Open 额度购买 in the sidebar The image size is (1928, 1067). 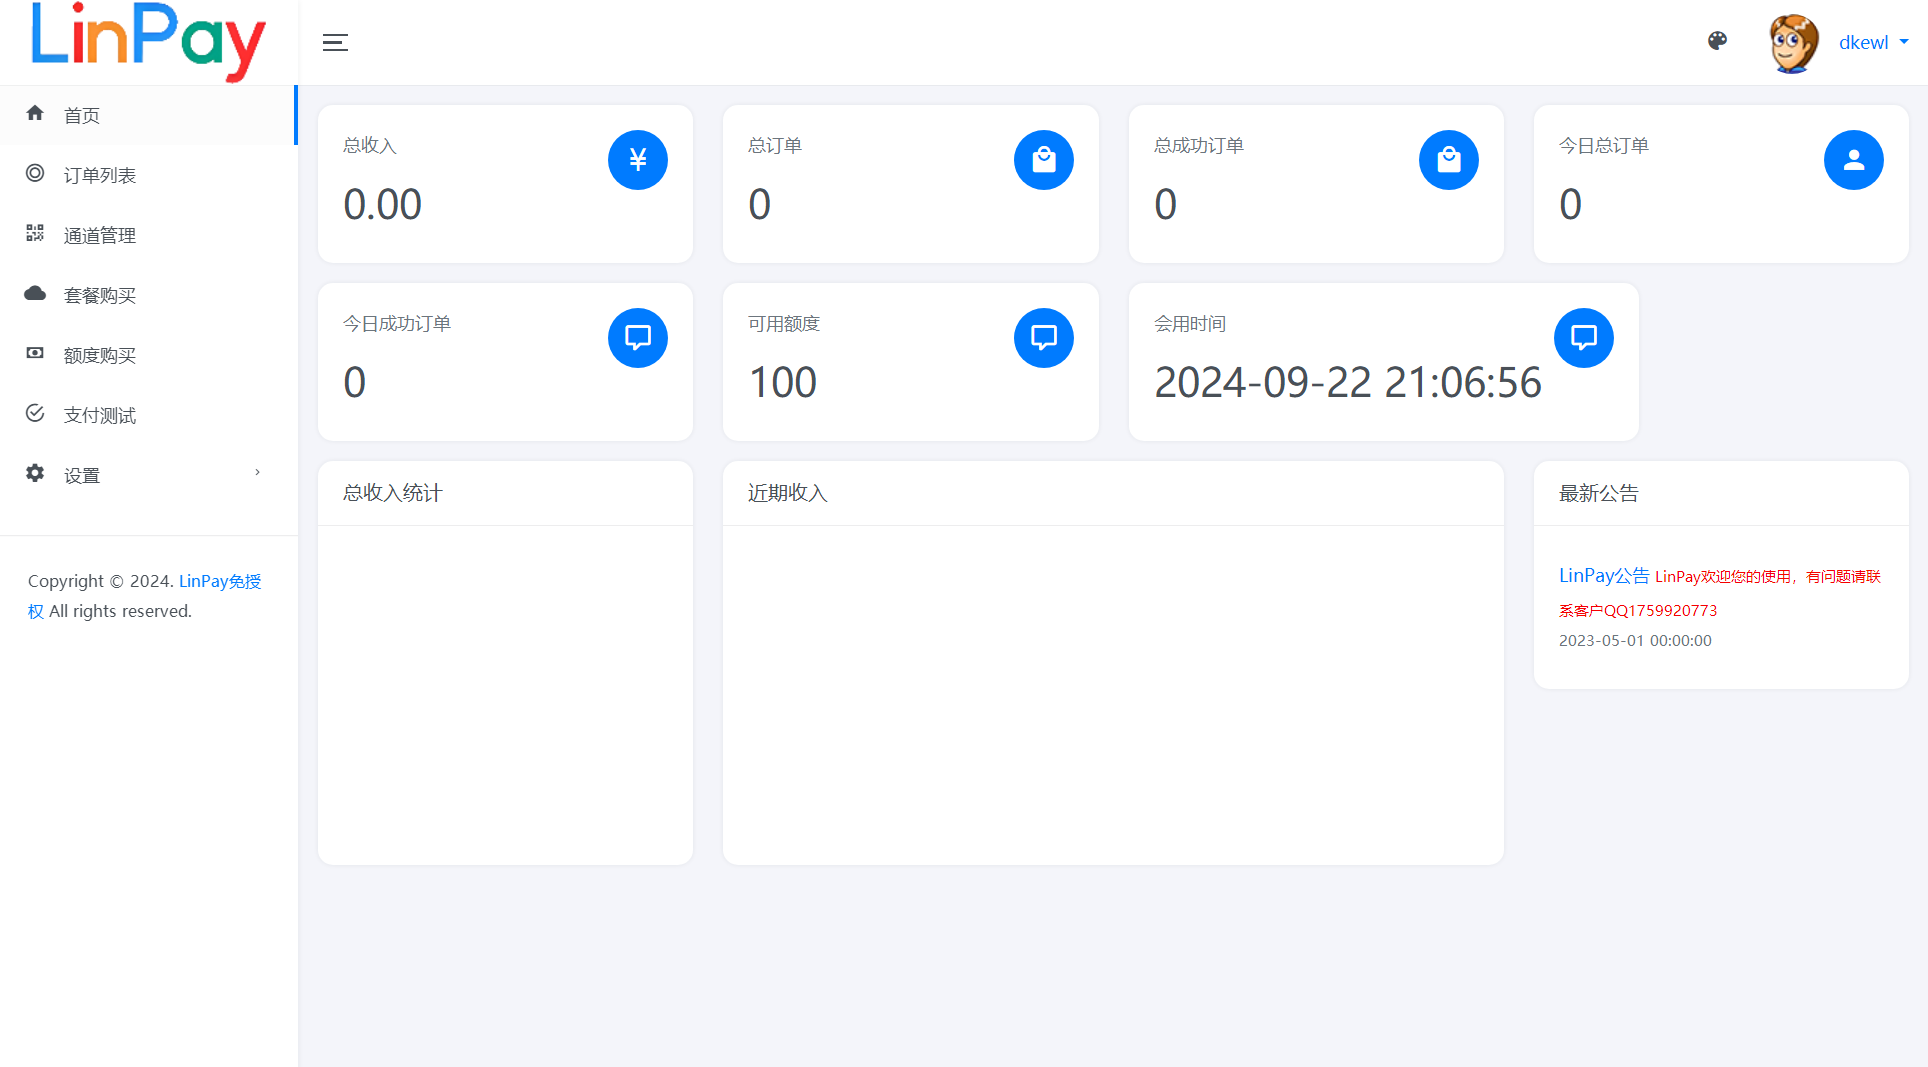click(100, 354)
